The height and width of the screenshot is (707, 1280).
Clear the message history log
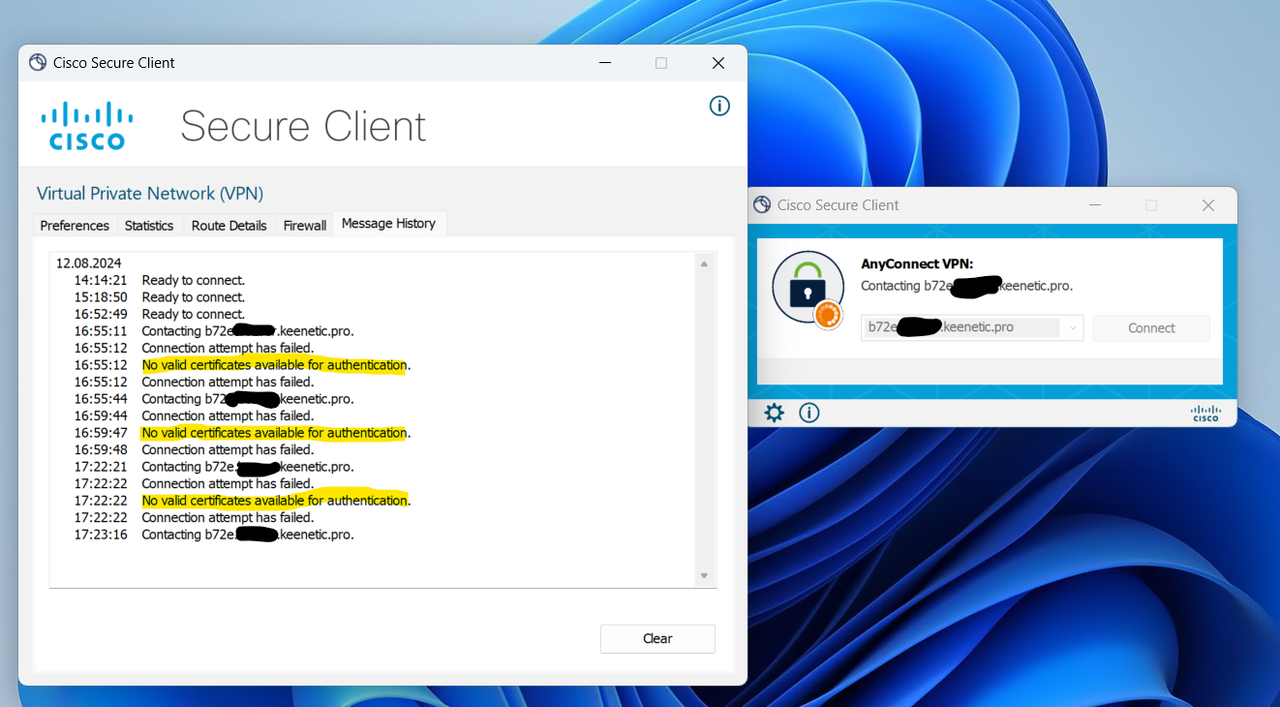pyautogui.click(x=657, y=638)
